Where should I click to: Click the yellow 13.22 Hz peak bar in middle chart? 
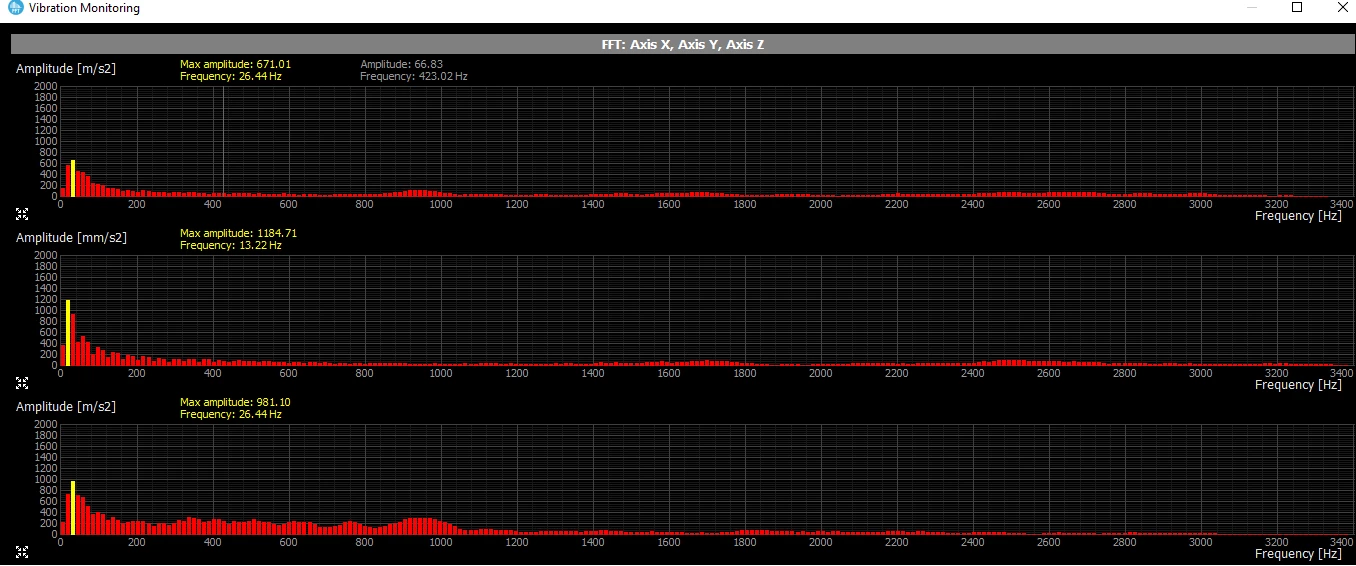tap(68, 332)
